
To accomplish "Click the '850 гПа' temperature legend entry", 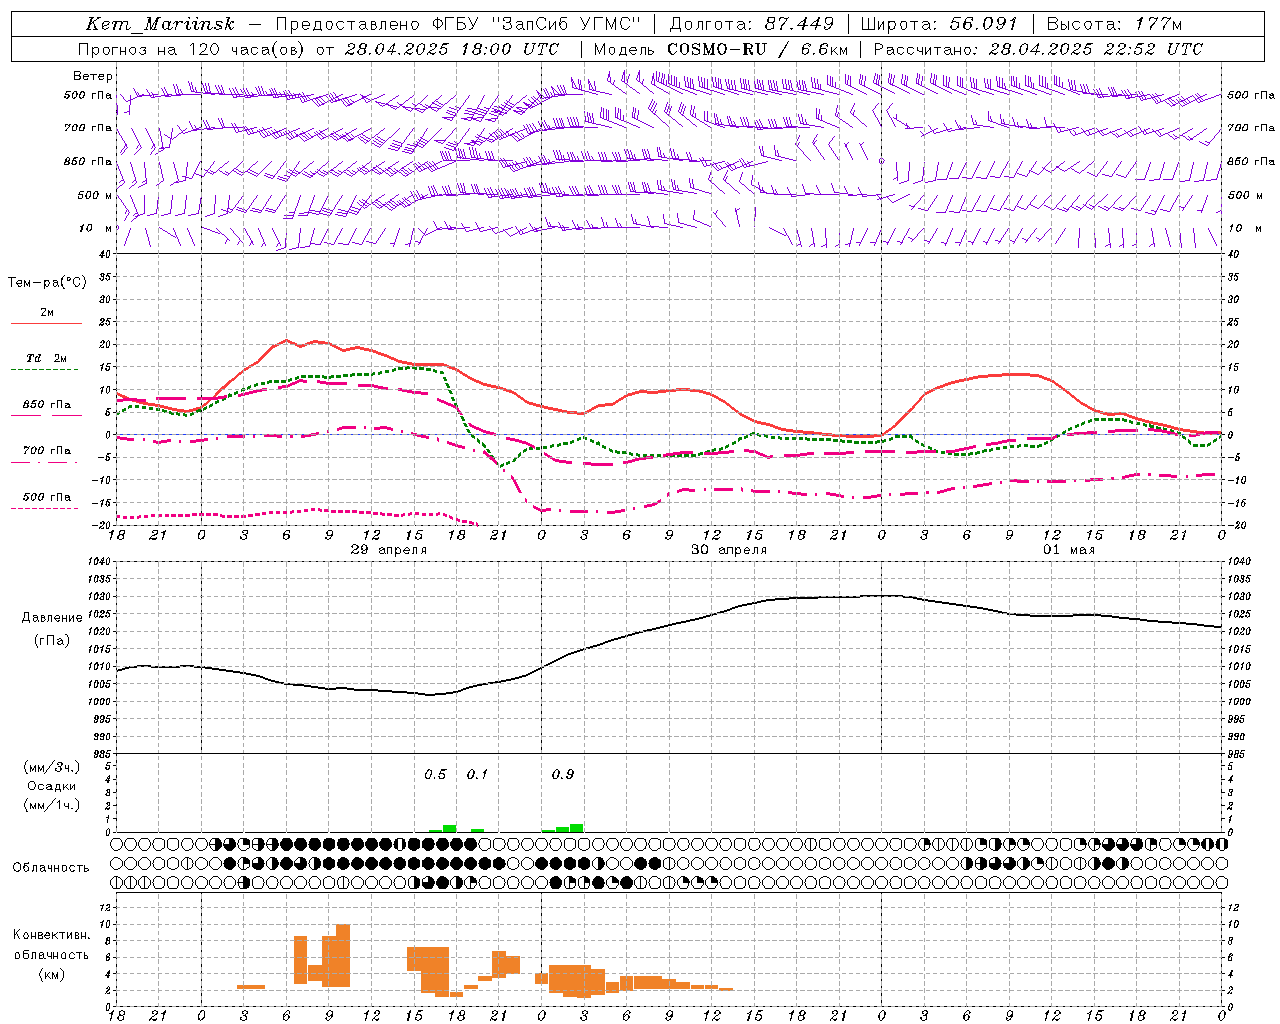I will point(47,405).
